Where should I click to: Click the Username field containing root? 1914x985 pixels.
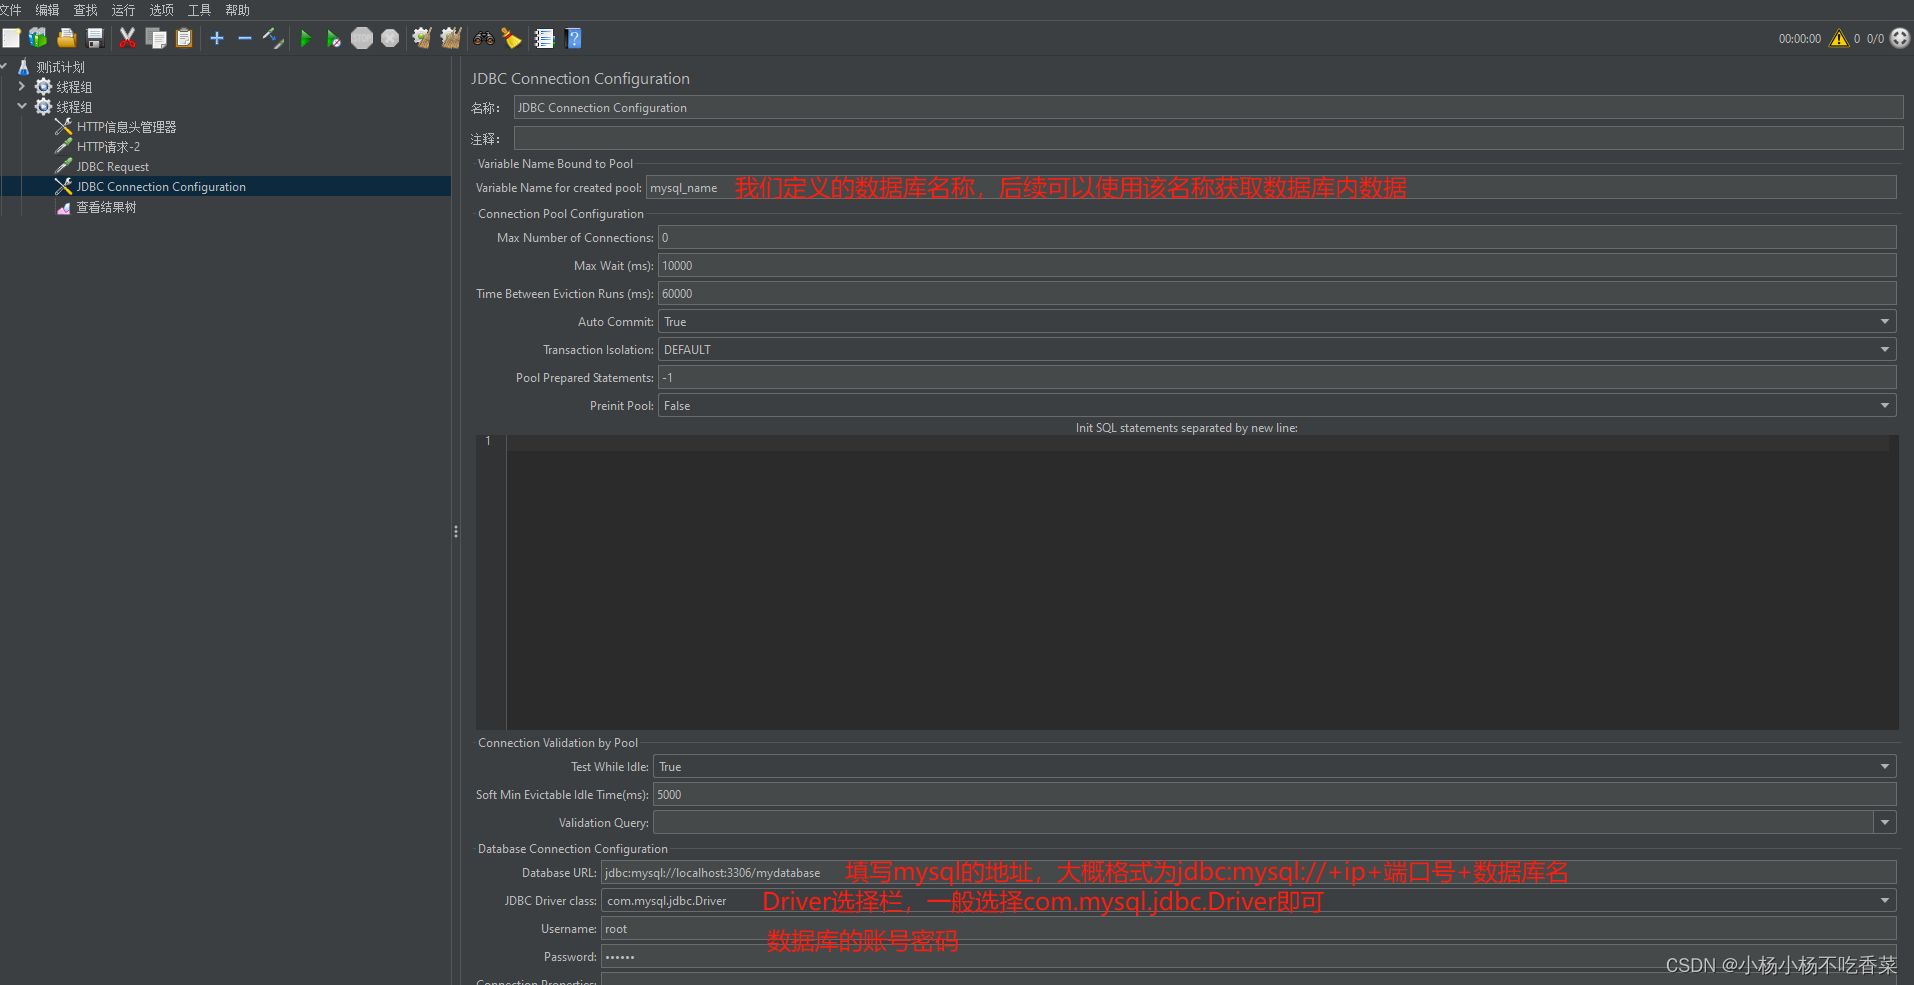click(x=1249, y=928)
